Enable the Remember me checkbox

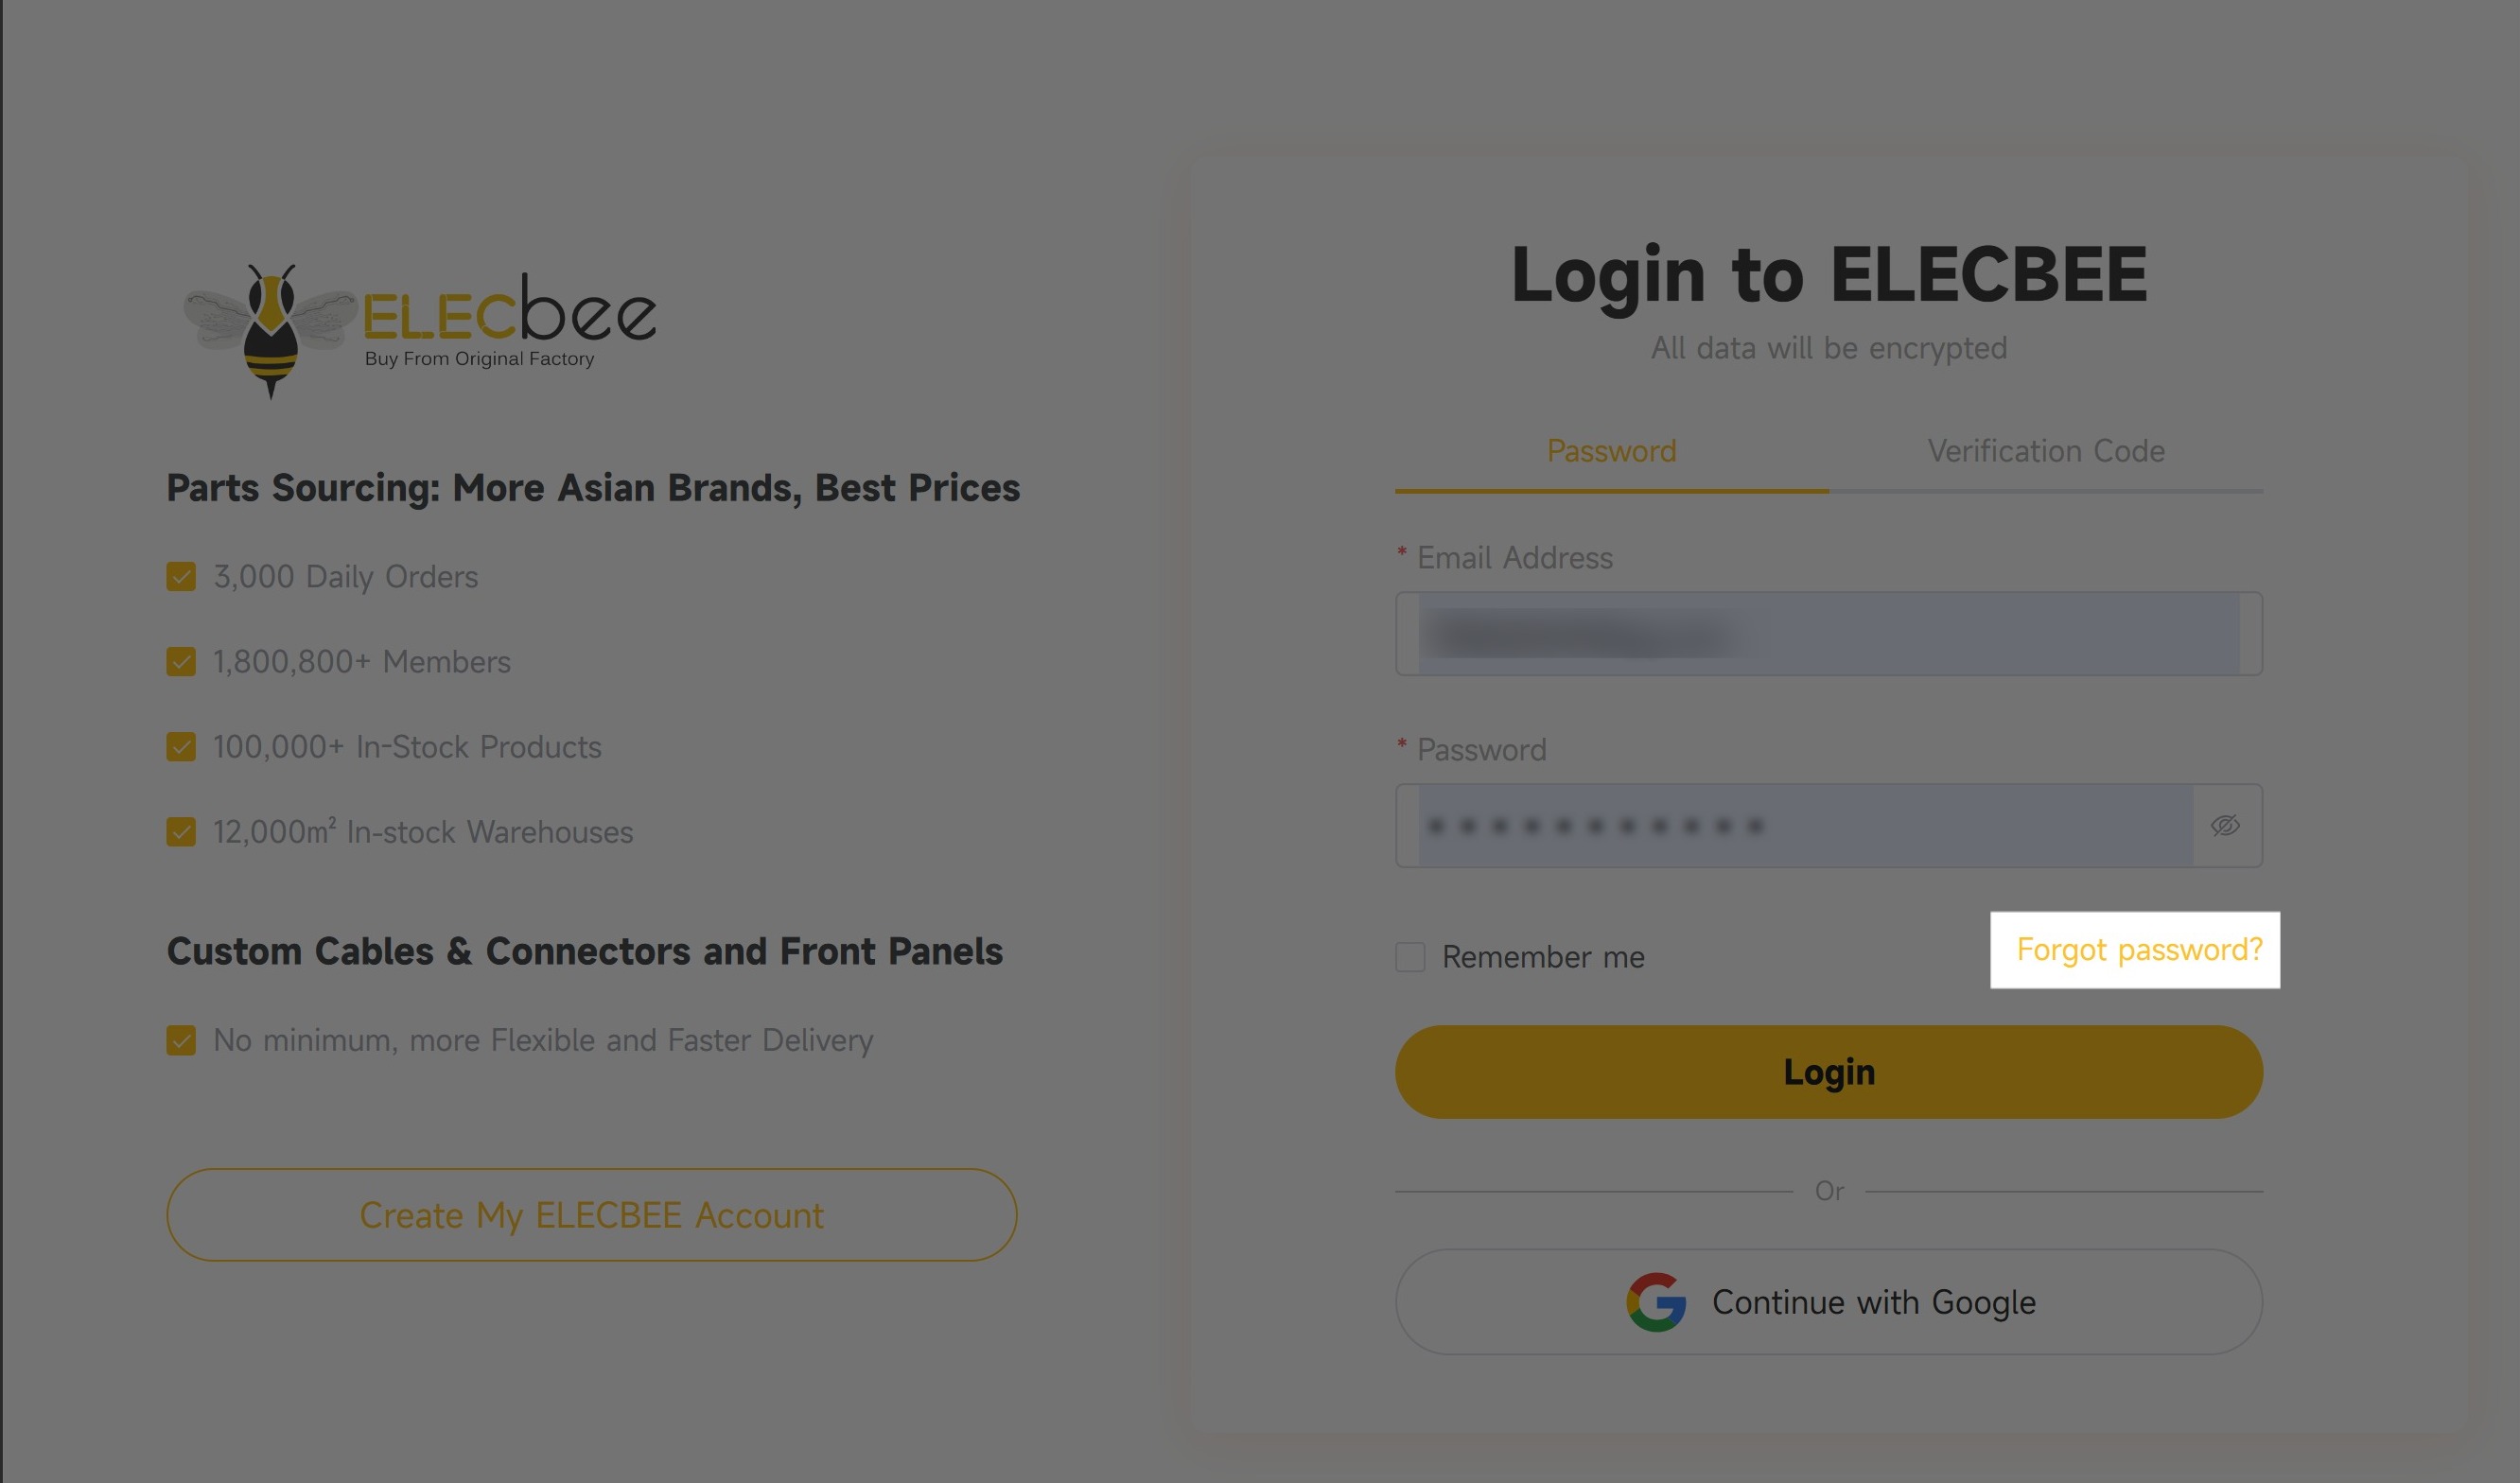[x=1410, y=957]
